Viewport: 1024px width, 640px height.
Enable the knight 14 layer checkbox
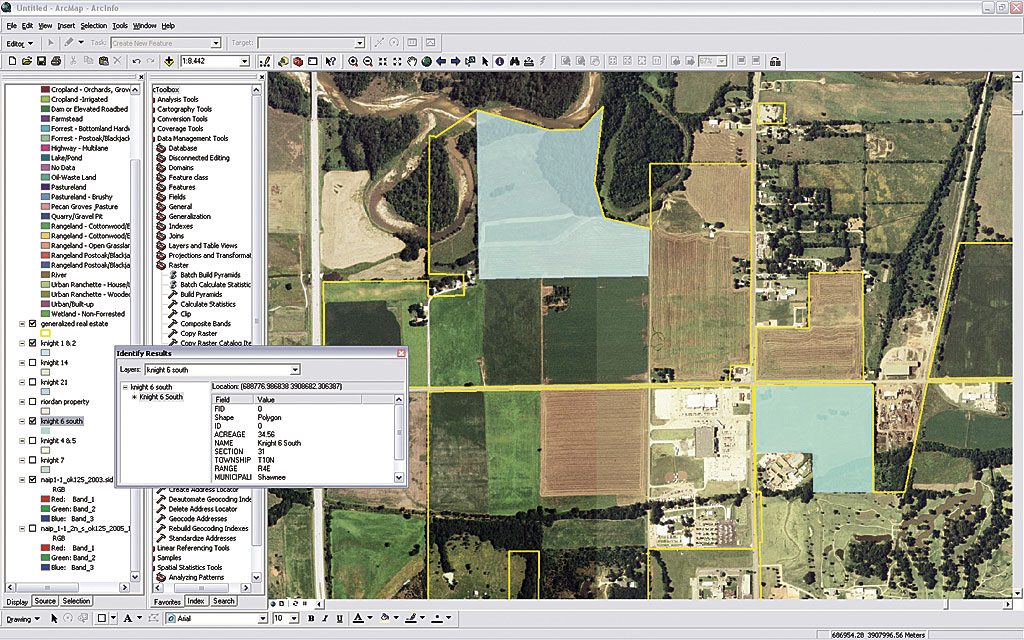point(33,362)
